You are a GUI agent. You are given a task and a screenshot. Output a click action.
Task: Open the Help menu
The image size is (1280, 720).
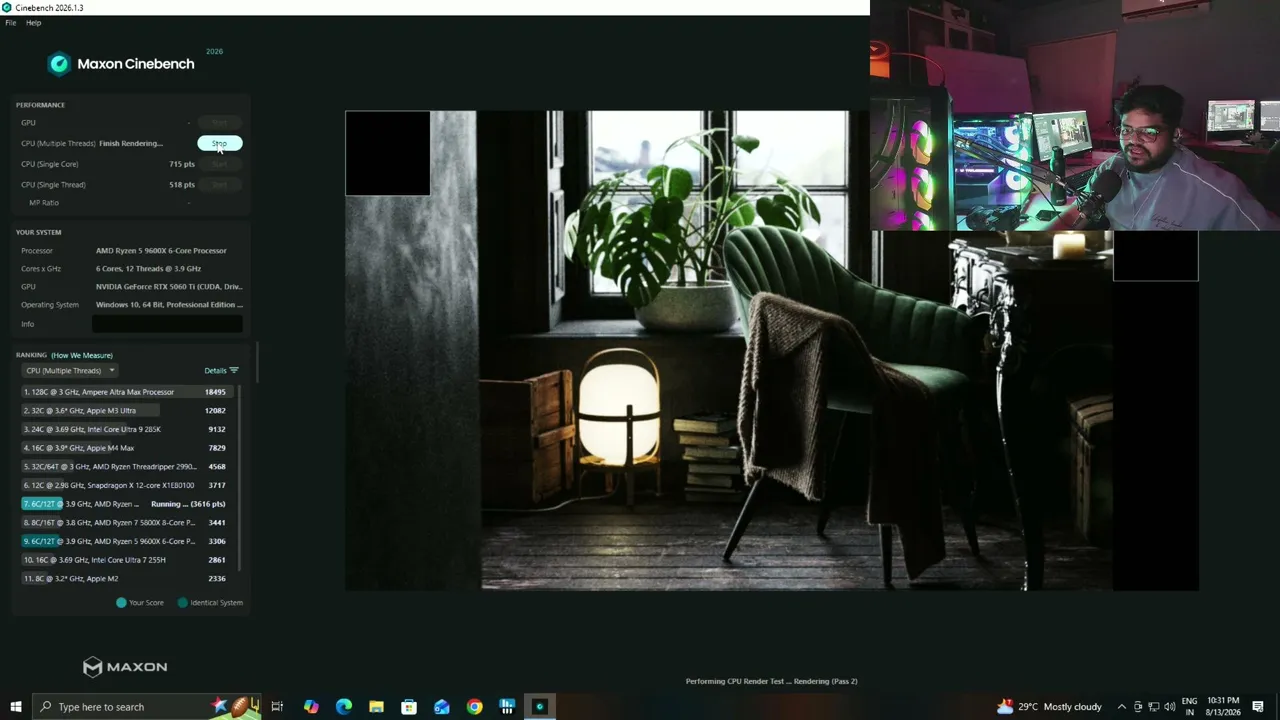33,22
